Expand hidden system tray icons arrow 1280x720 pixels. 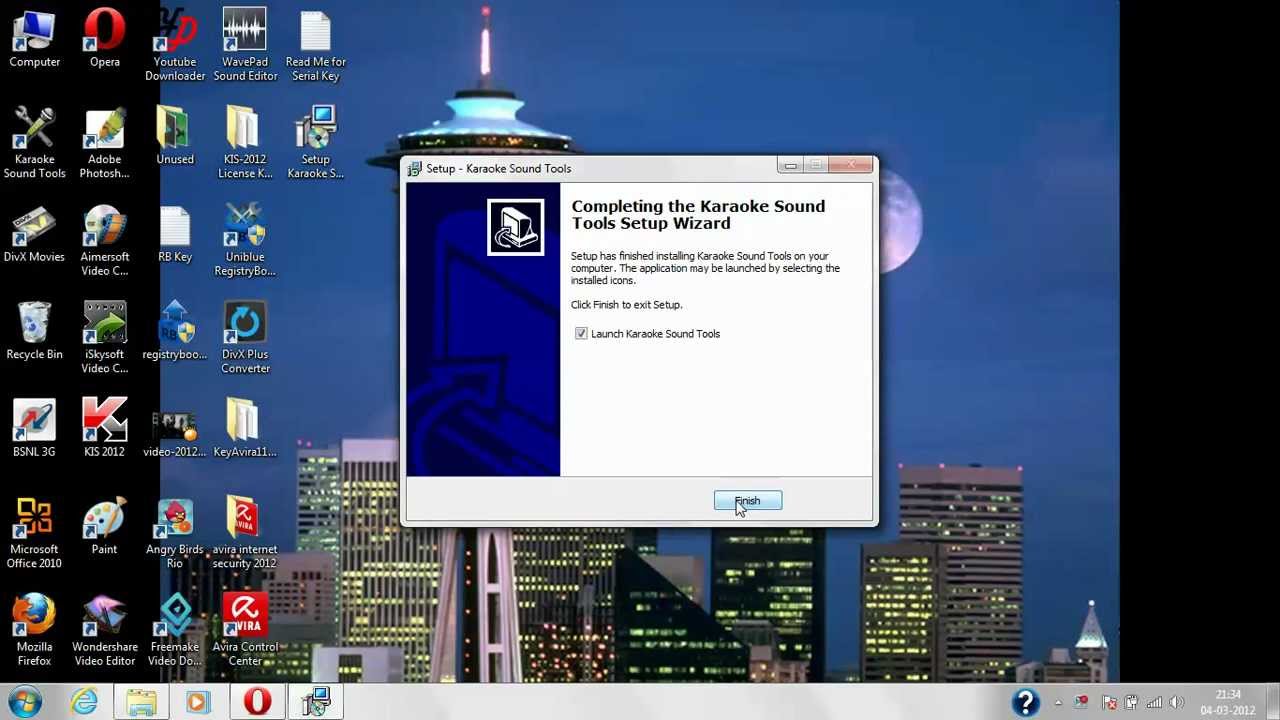tap(1059, 703)
